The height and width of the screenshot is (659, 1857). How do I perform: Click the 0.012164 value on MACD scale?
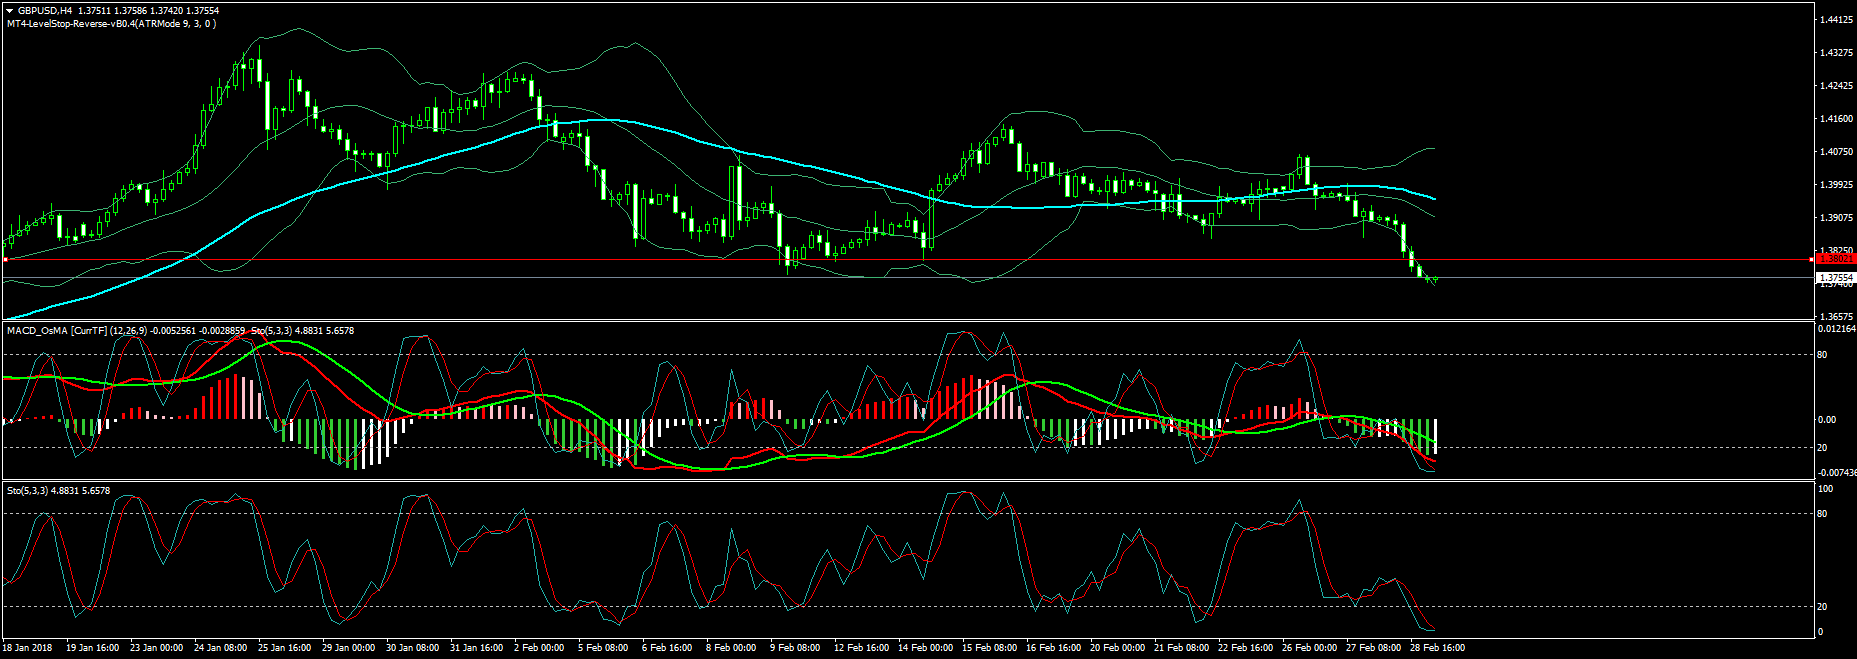pyautogui.click(x=1836, y=329)
